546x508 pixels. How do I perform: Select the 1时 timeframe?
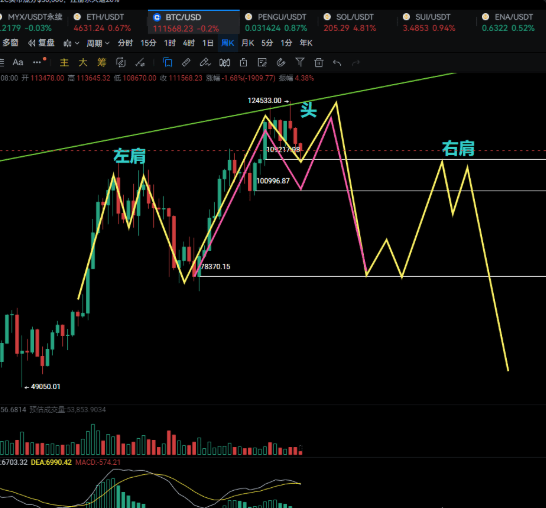[170, 43]
